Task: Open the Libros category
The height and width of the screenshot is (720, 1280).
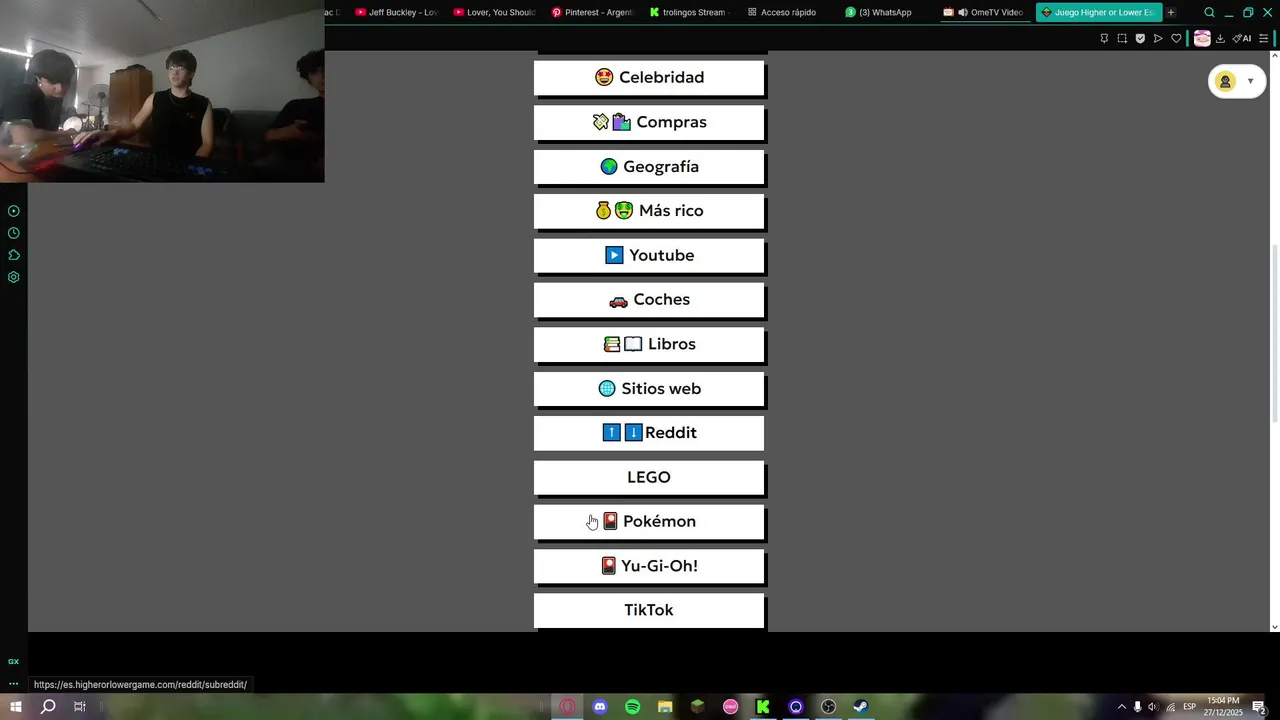Action: tap(649, 344)
